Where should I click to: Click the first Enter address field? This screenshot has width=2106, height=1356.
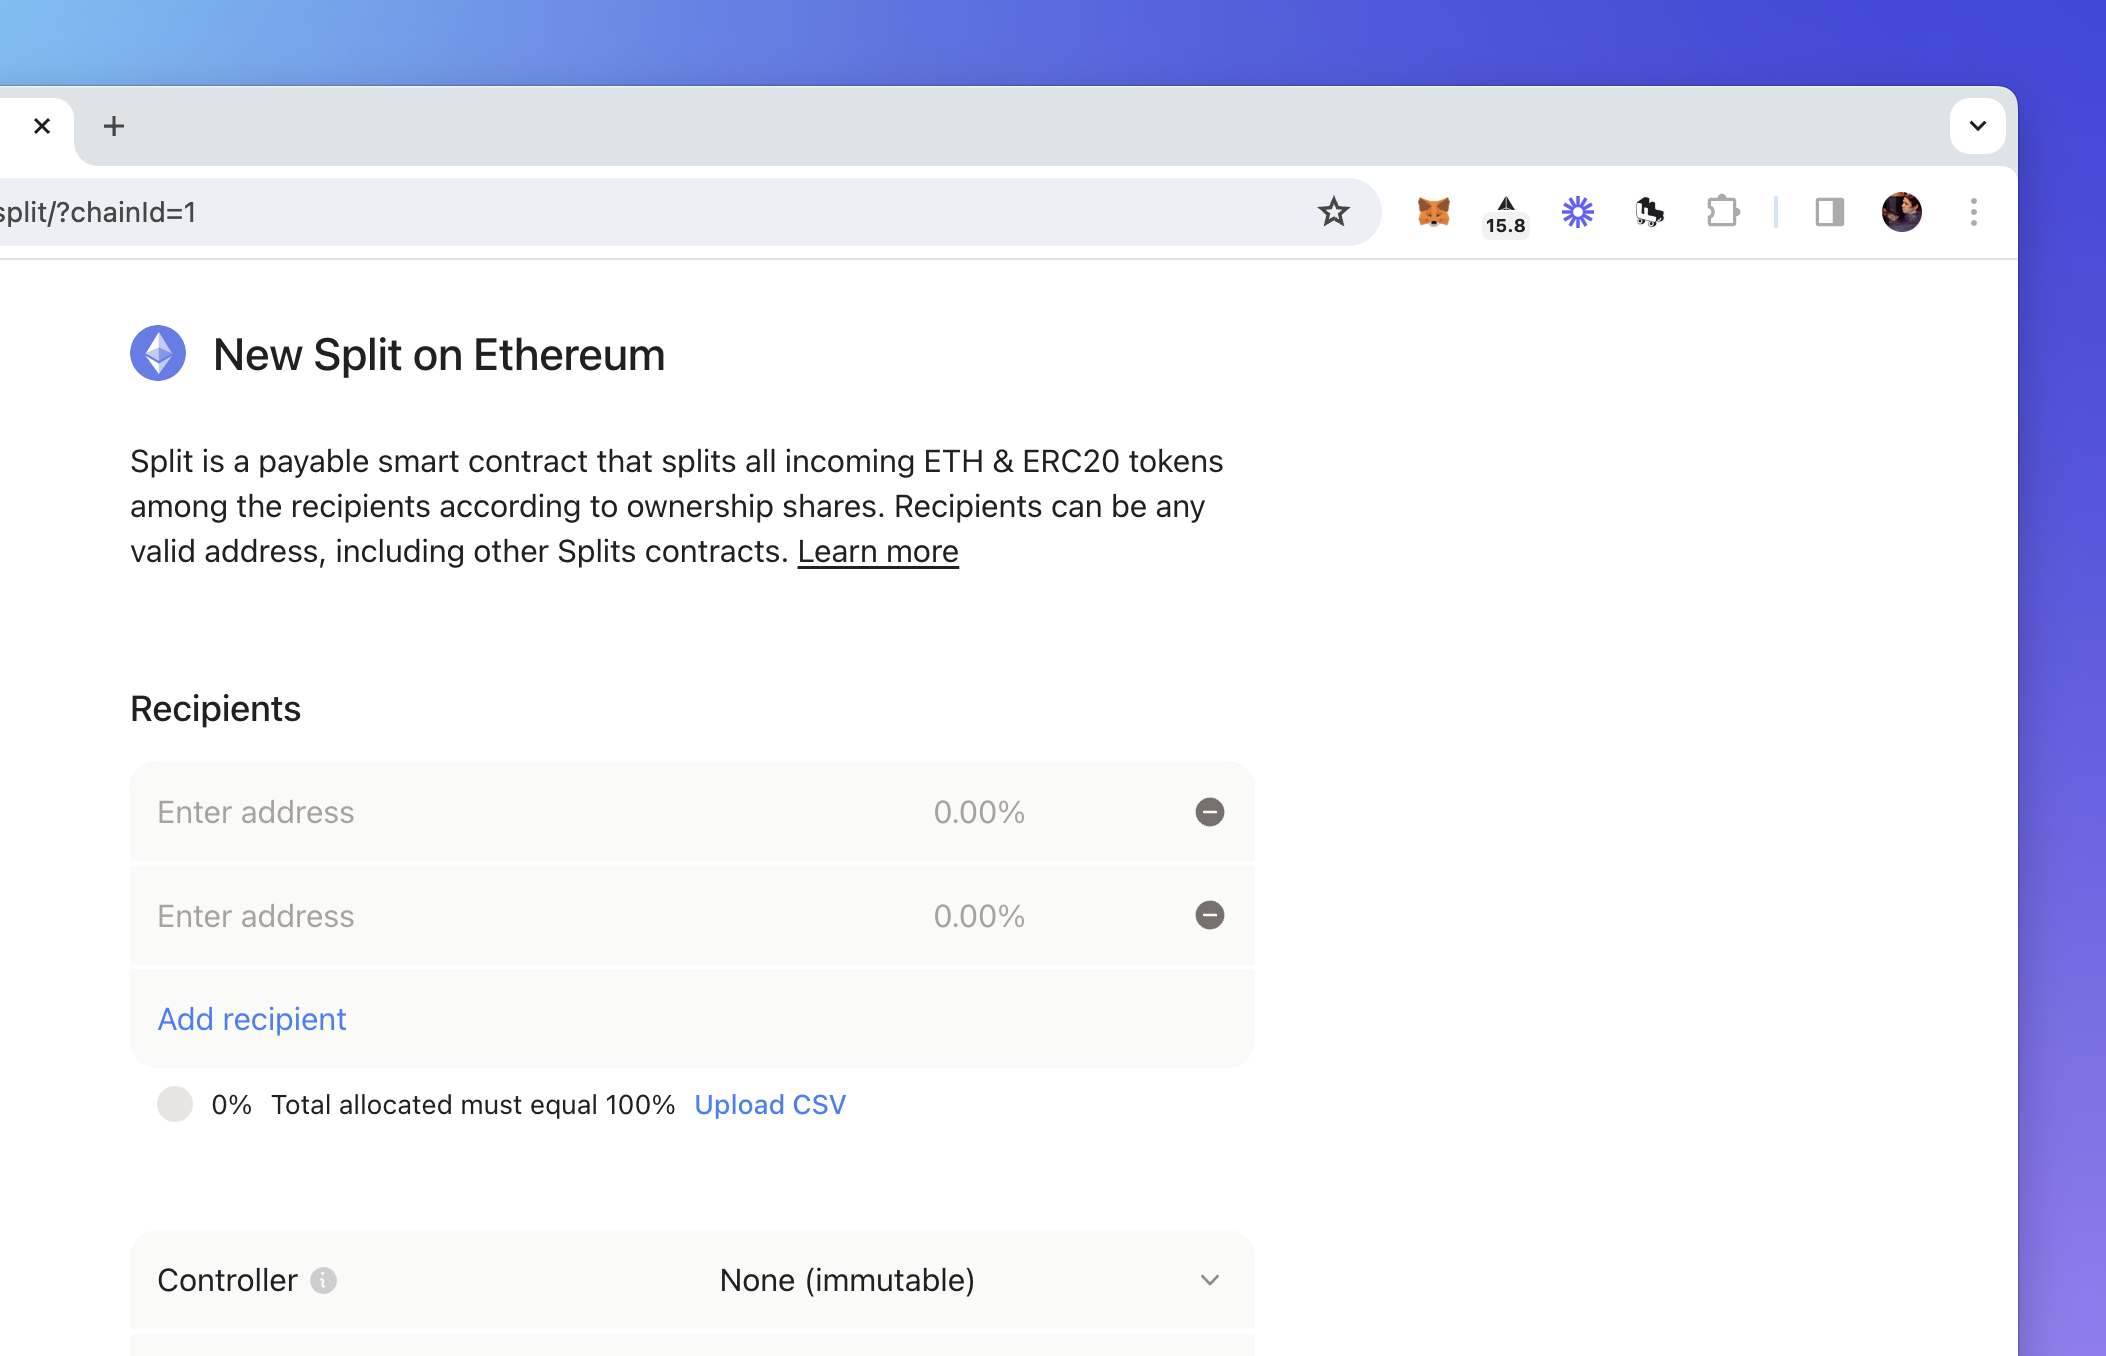(530, 812)
